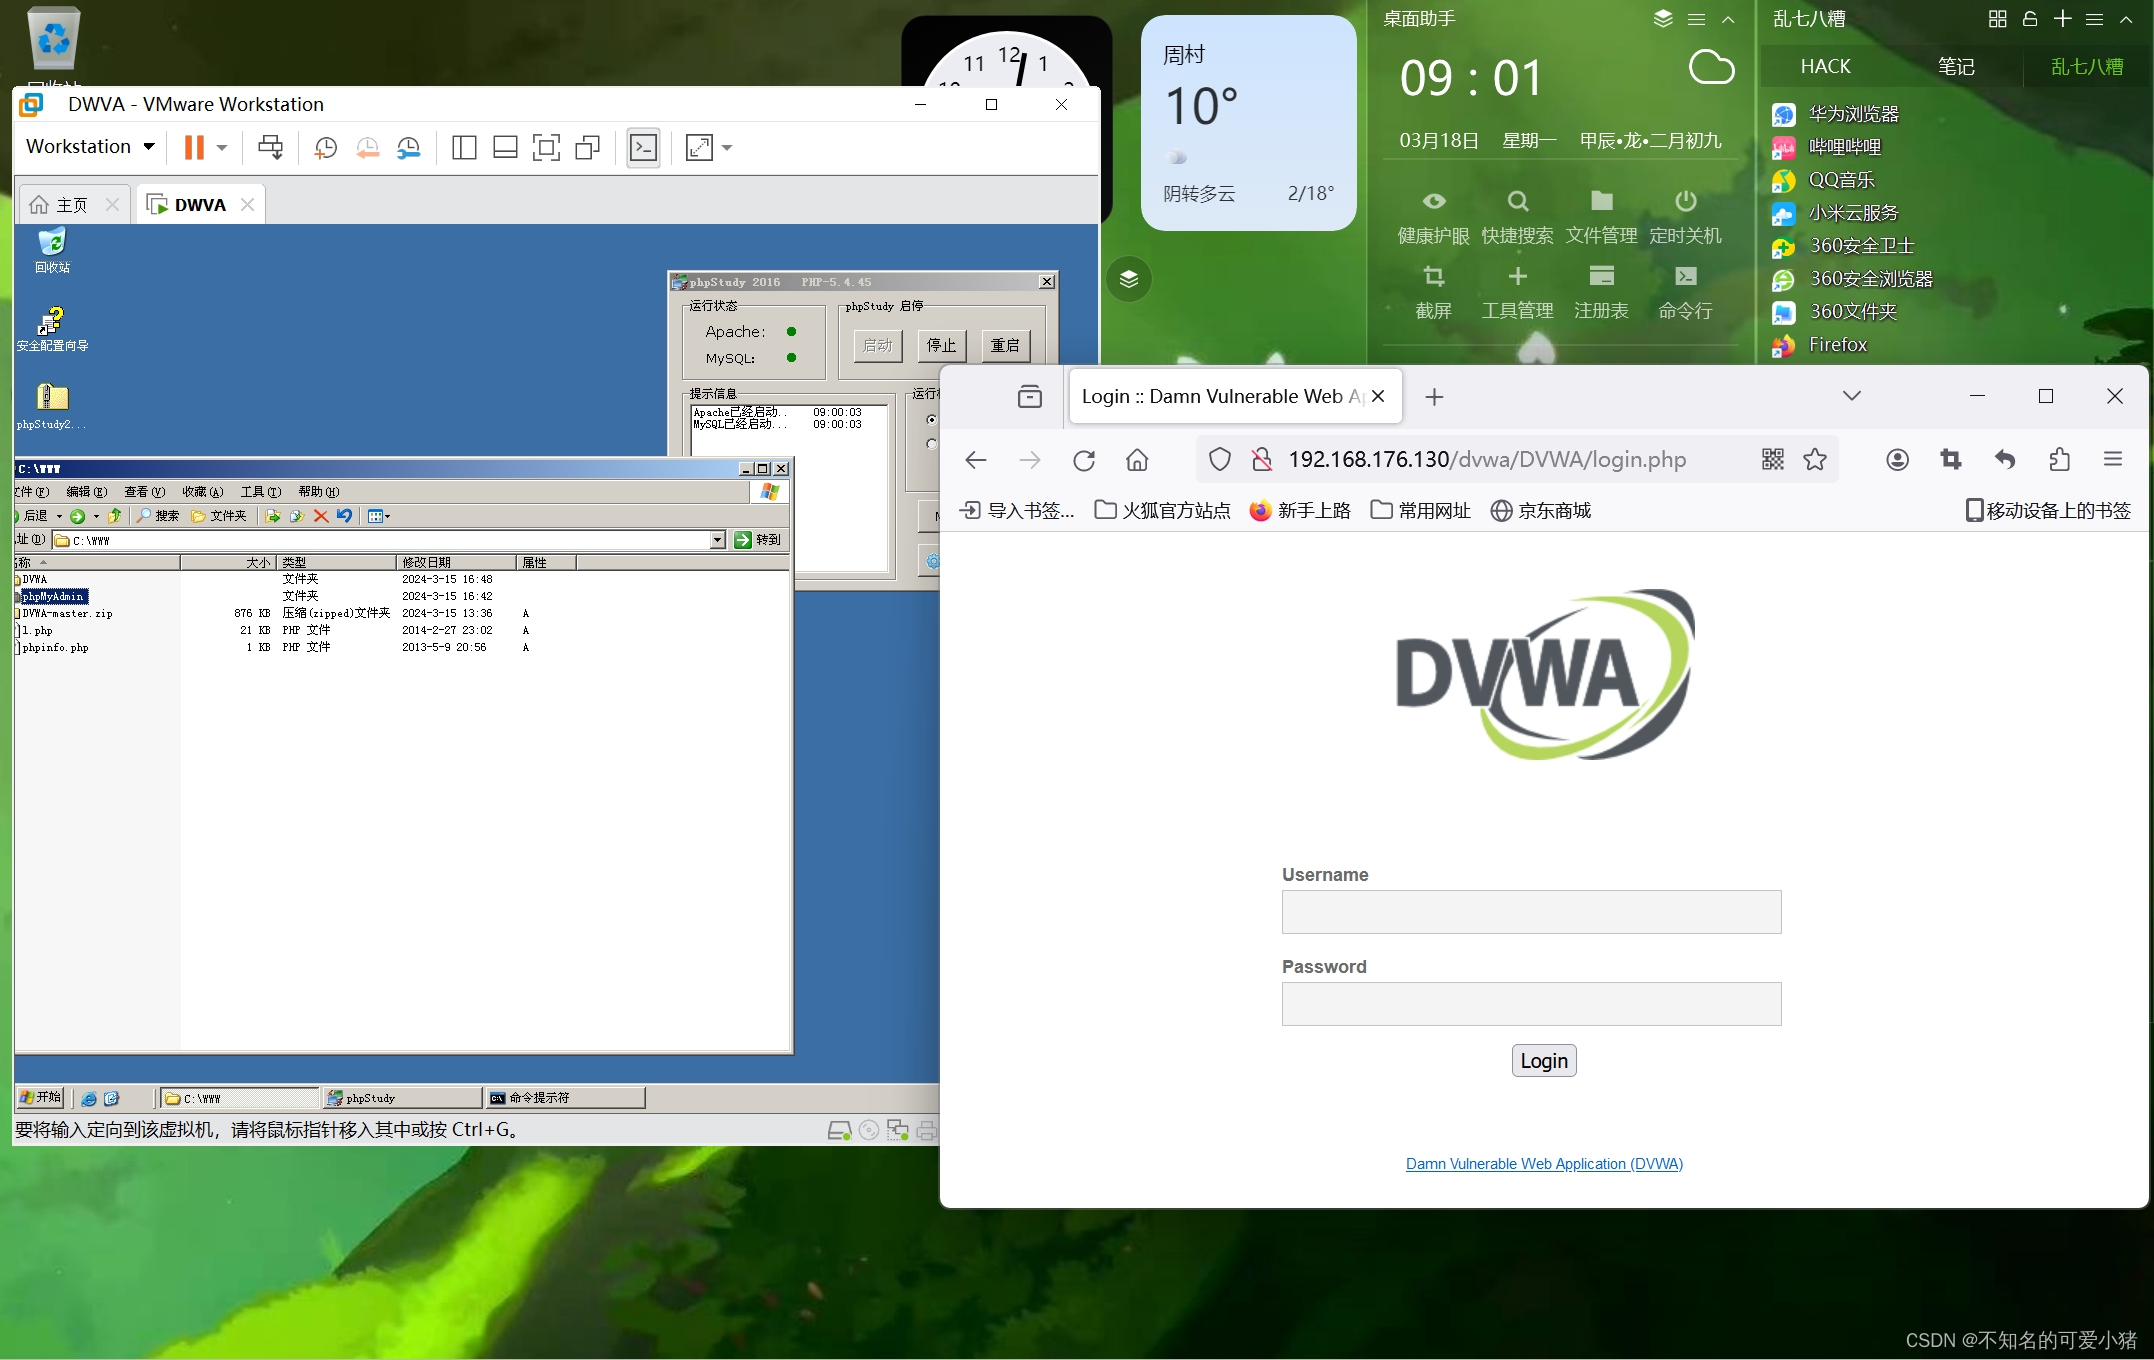
Task: Open the Firefox account icon
Action: (x=1897, y=460)
